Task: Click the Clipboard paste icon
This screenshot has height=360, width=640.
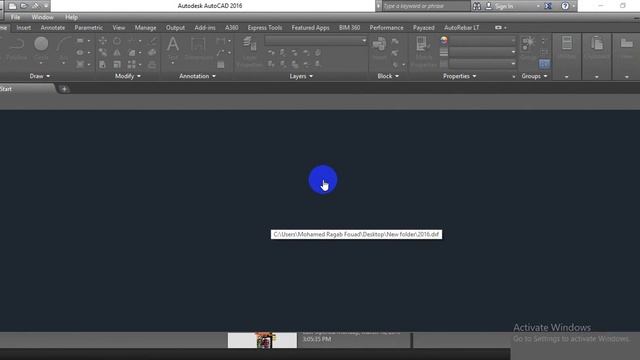Action: coord(597,43)
